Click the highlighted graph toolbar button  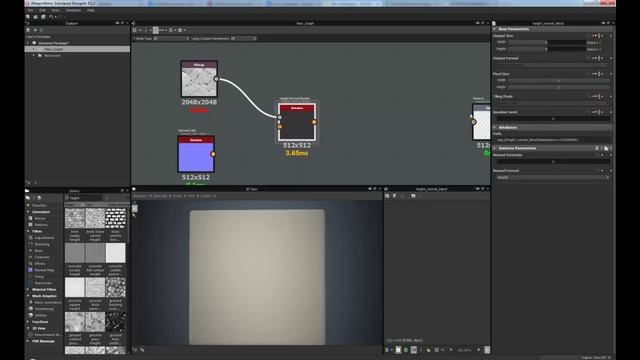156,30
